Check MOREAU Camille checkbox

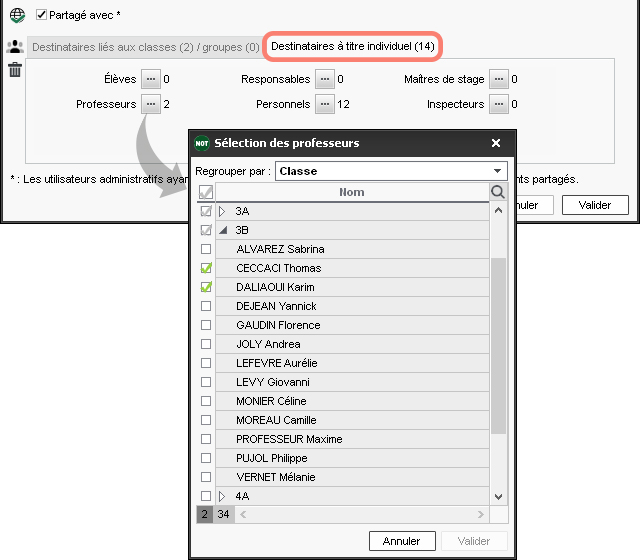tap(206, 420)
